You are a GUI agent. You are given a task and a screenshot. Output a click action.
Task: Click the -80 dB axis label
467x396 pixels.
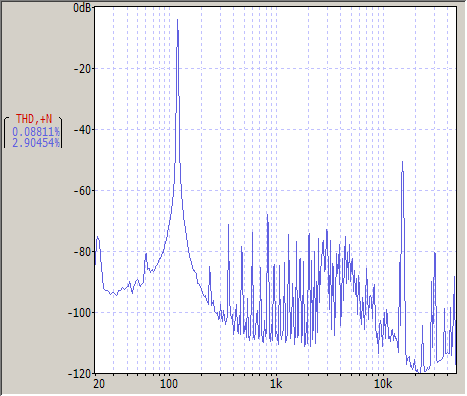pos(82,252)
